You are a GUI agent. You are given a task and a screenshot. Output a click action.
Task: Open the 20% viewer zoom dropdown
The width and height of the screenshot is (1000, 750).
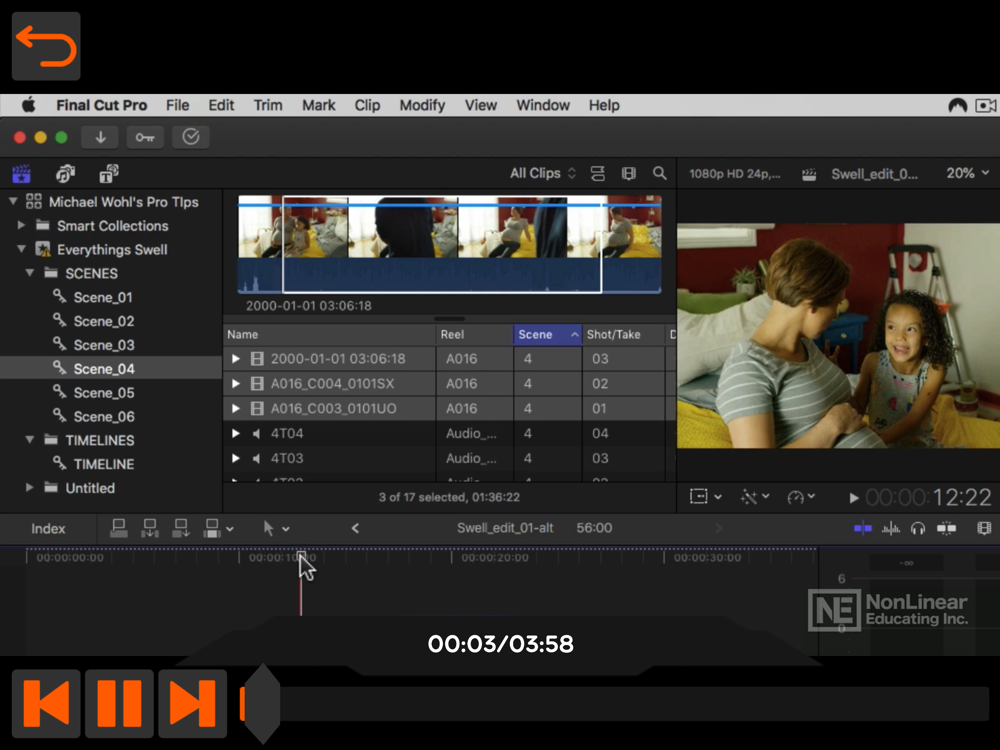[x=967, y=173]
